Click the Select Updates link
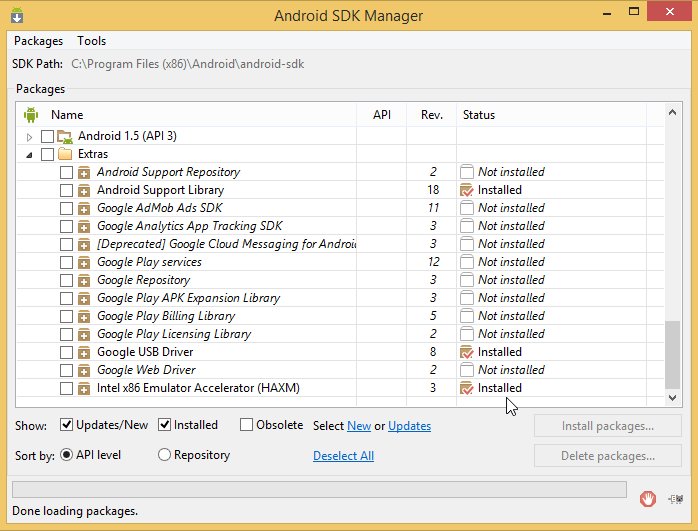Viewport: 698px width, 531px height. click(410, 426)
